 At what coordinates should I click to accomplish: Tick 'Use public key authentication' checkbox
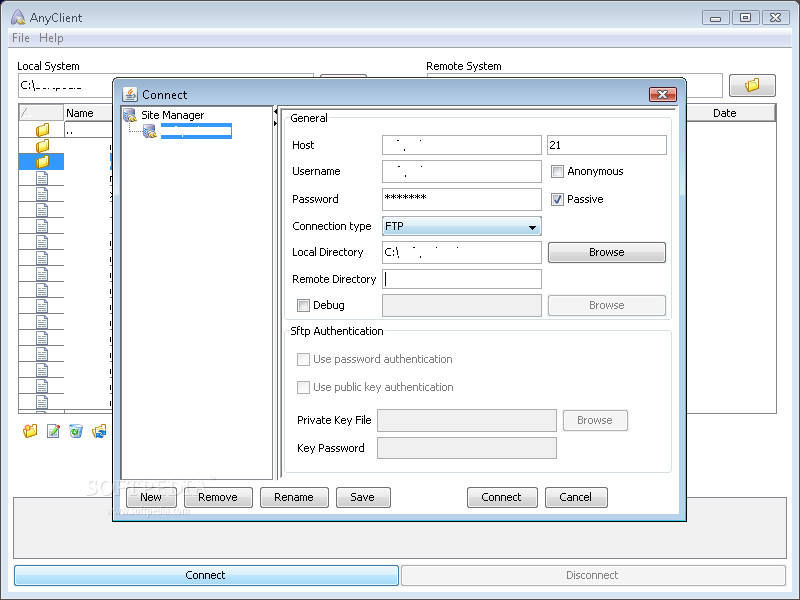pos(303,387)
